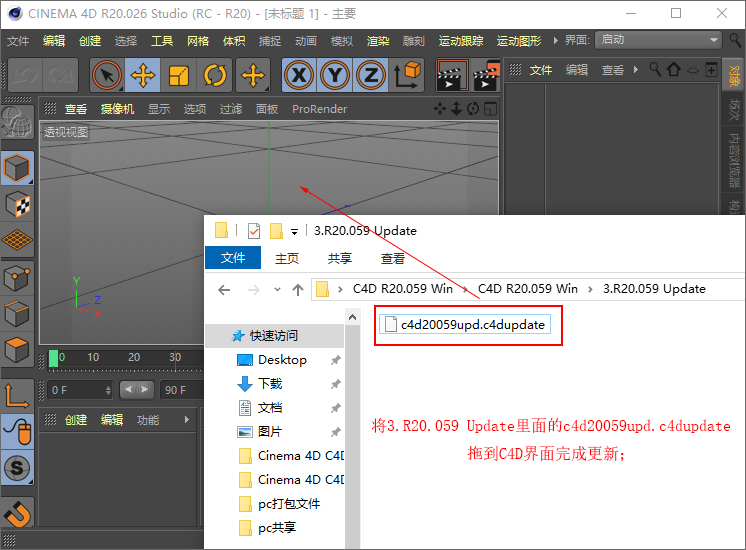This screenshot has height=550, width=746.
Task: Click the object manager add panel icon
Action: (711, 70)
